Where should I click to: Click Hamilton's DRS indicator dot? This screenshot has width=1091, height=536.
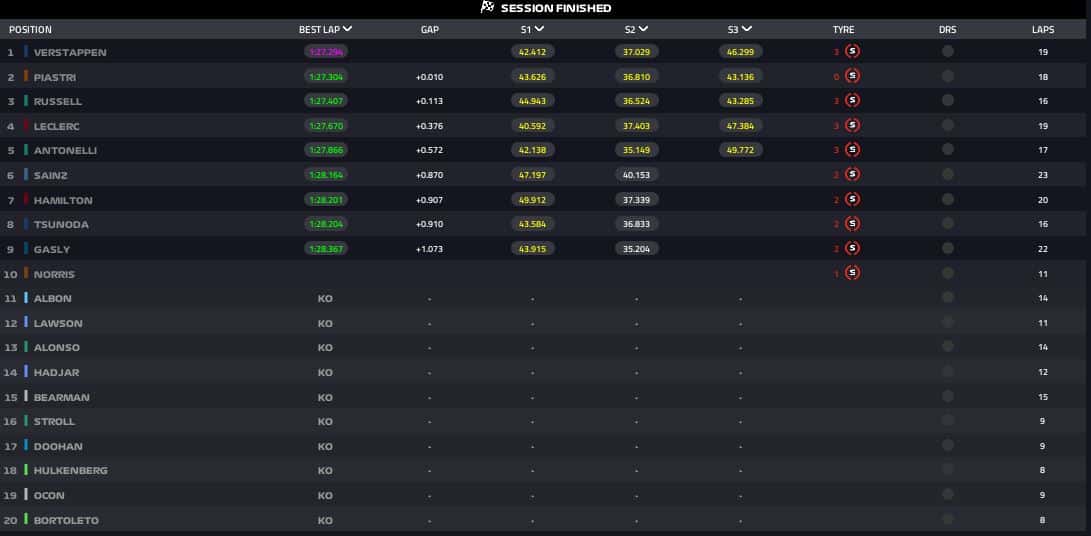click(948, 199)
